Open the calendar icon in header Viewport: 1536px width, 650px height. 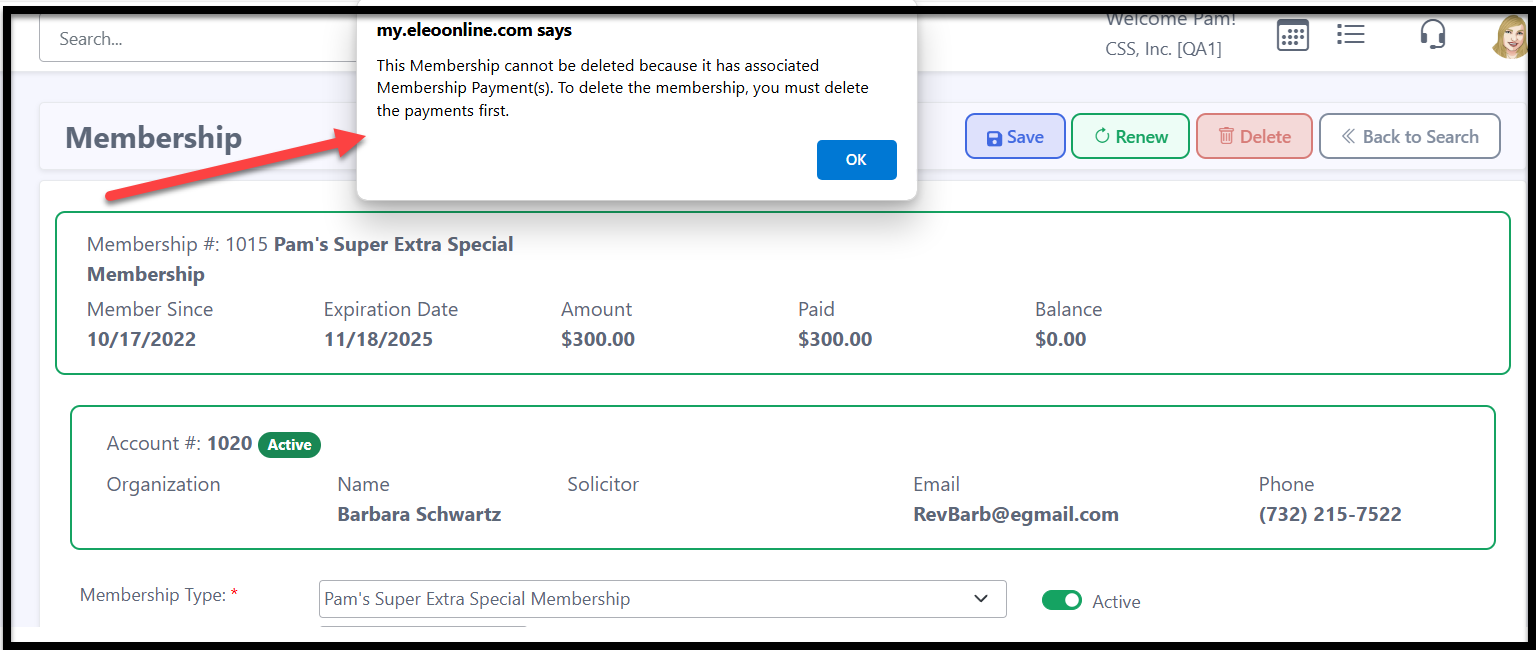coord(1293,36)
